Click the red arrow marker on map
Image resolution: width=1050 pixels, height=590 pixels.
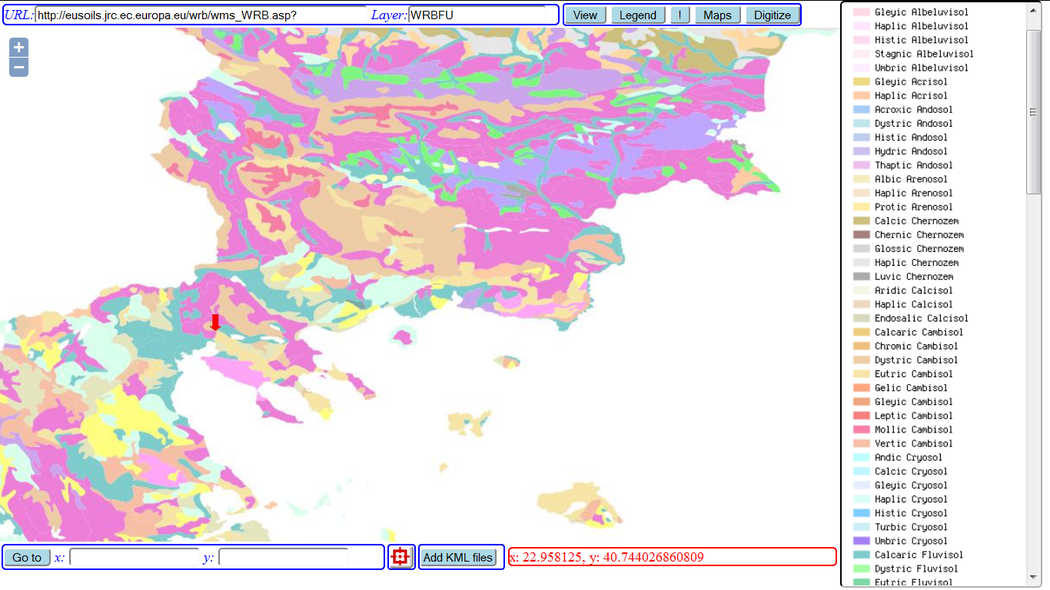215,322
